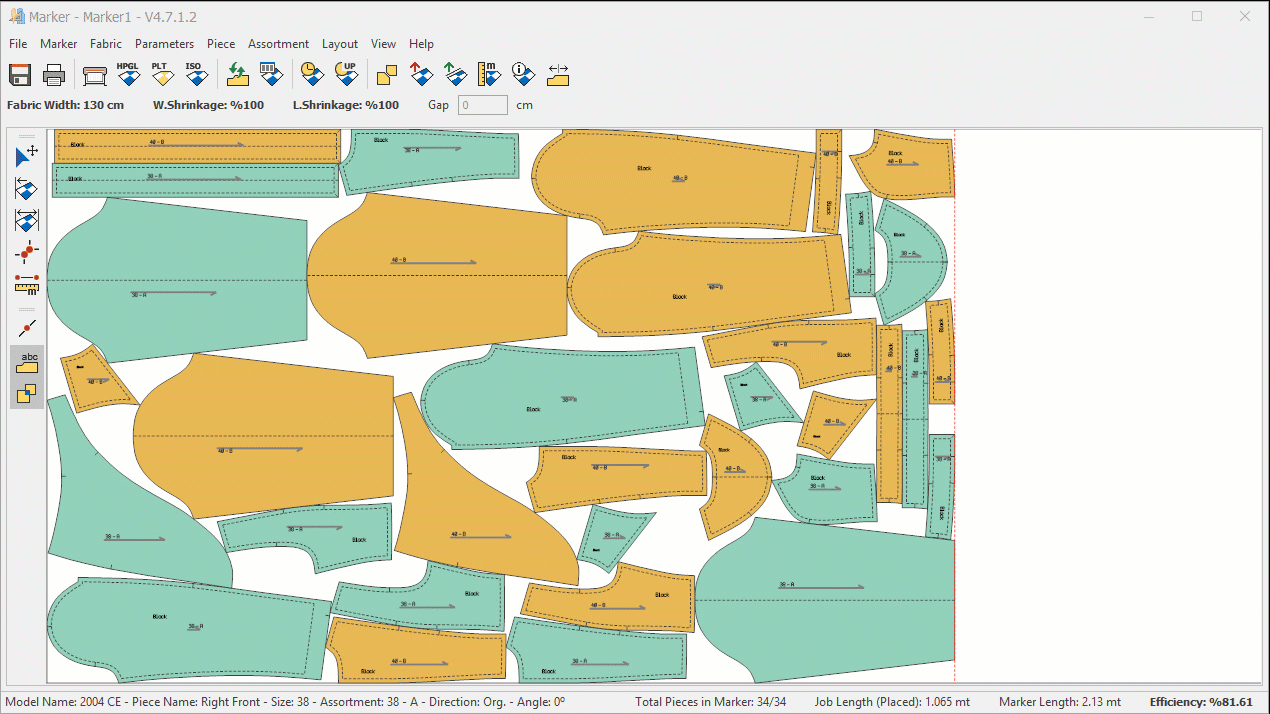Viewport: 1270px width, 714px height.
Task: Export marker as HPGL file
Action: point(128,74)
